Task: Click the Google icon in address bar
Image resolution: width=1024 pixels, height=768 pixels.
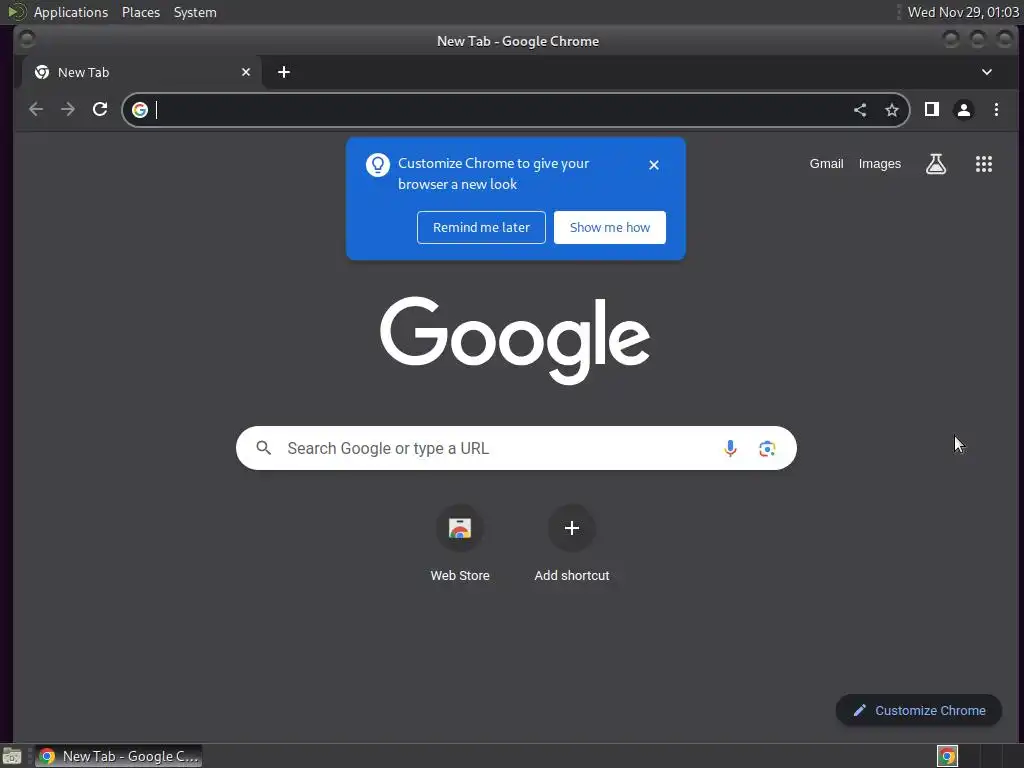Action: (x=140, y=110)
